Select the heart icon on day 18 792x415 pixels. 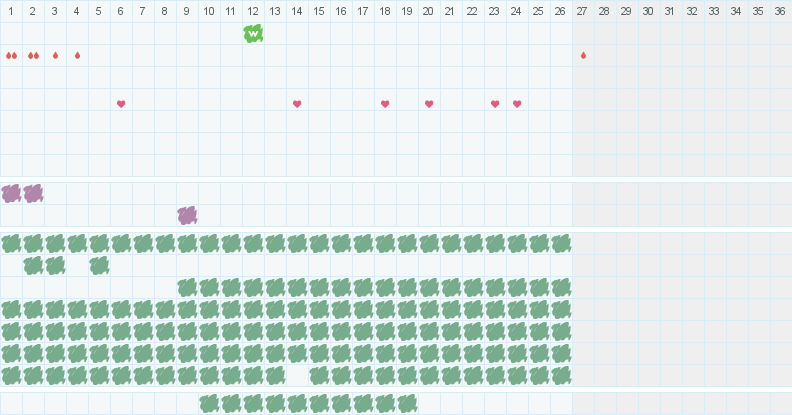click(385, 104)
